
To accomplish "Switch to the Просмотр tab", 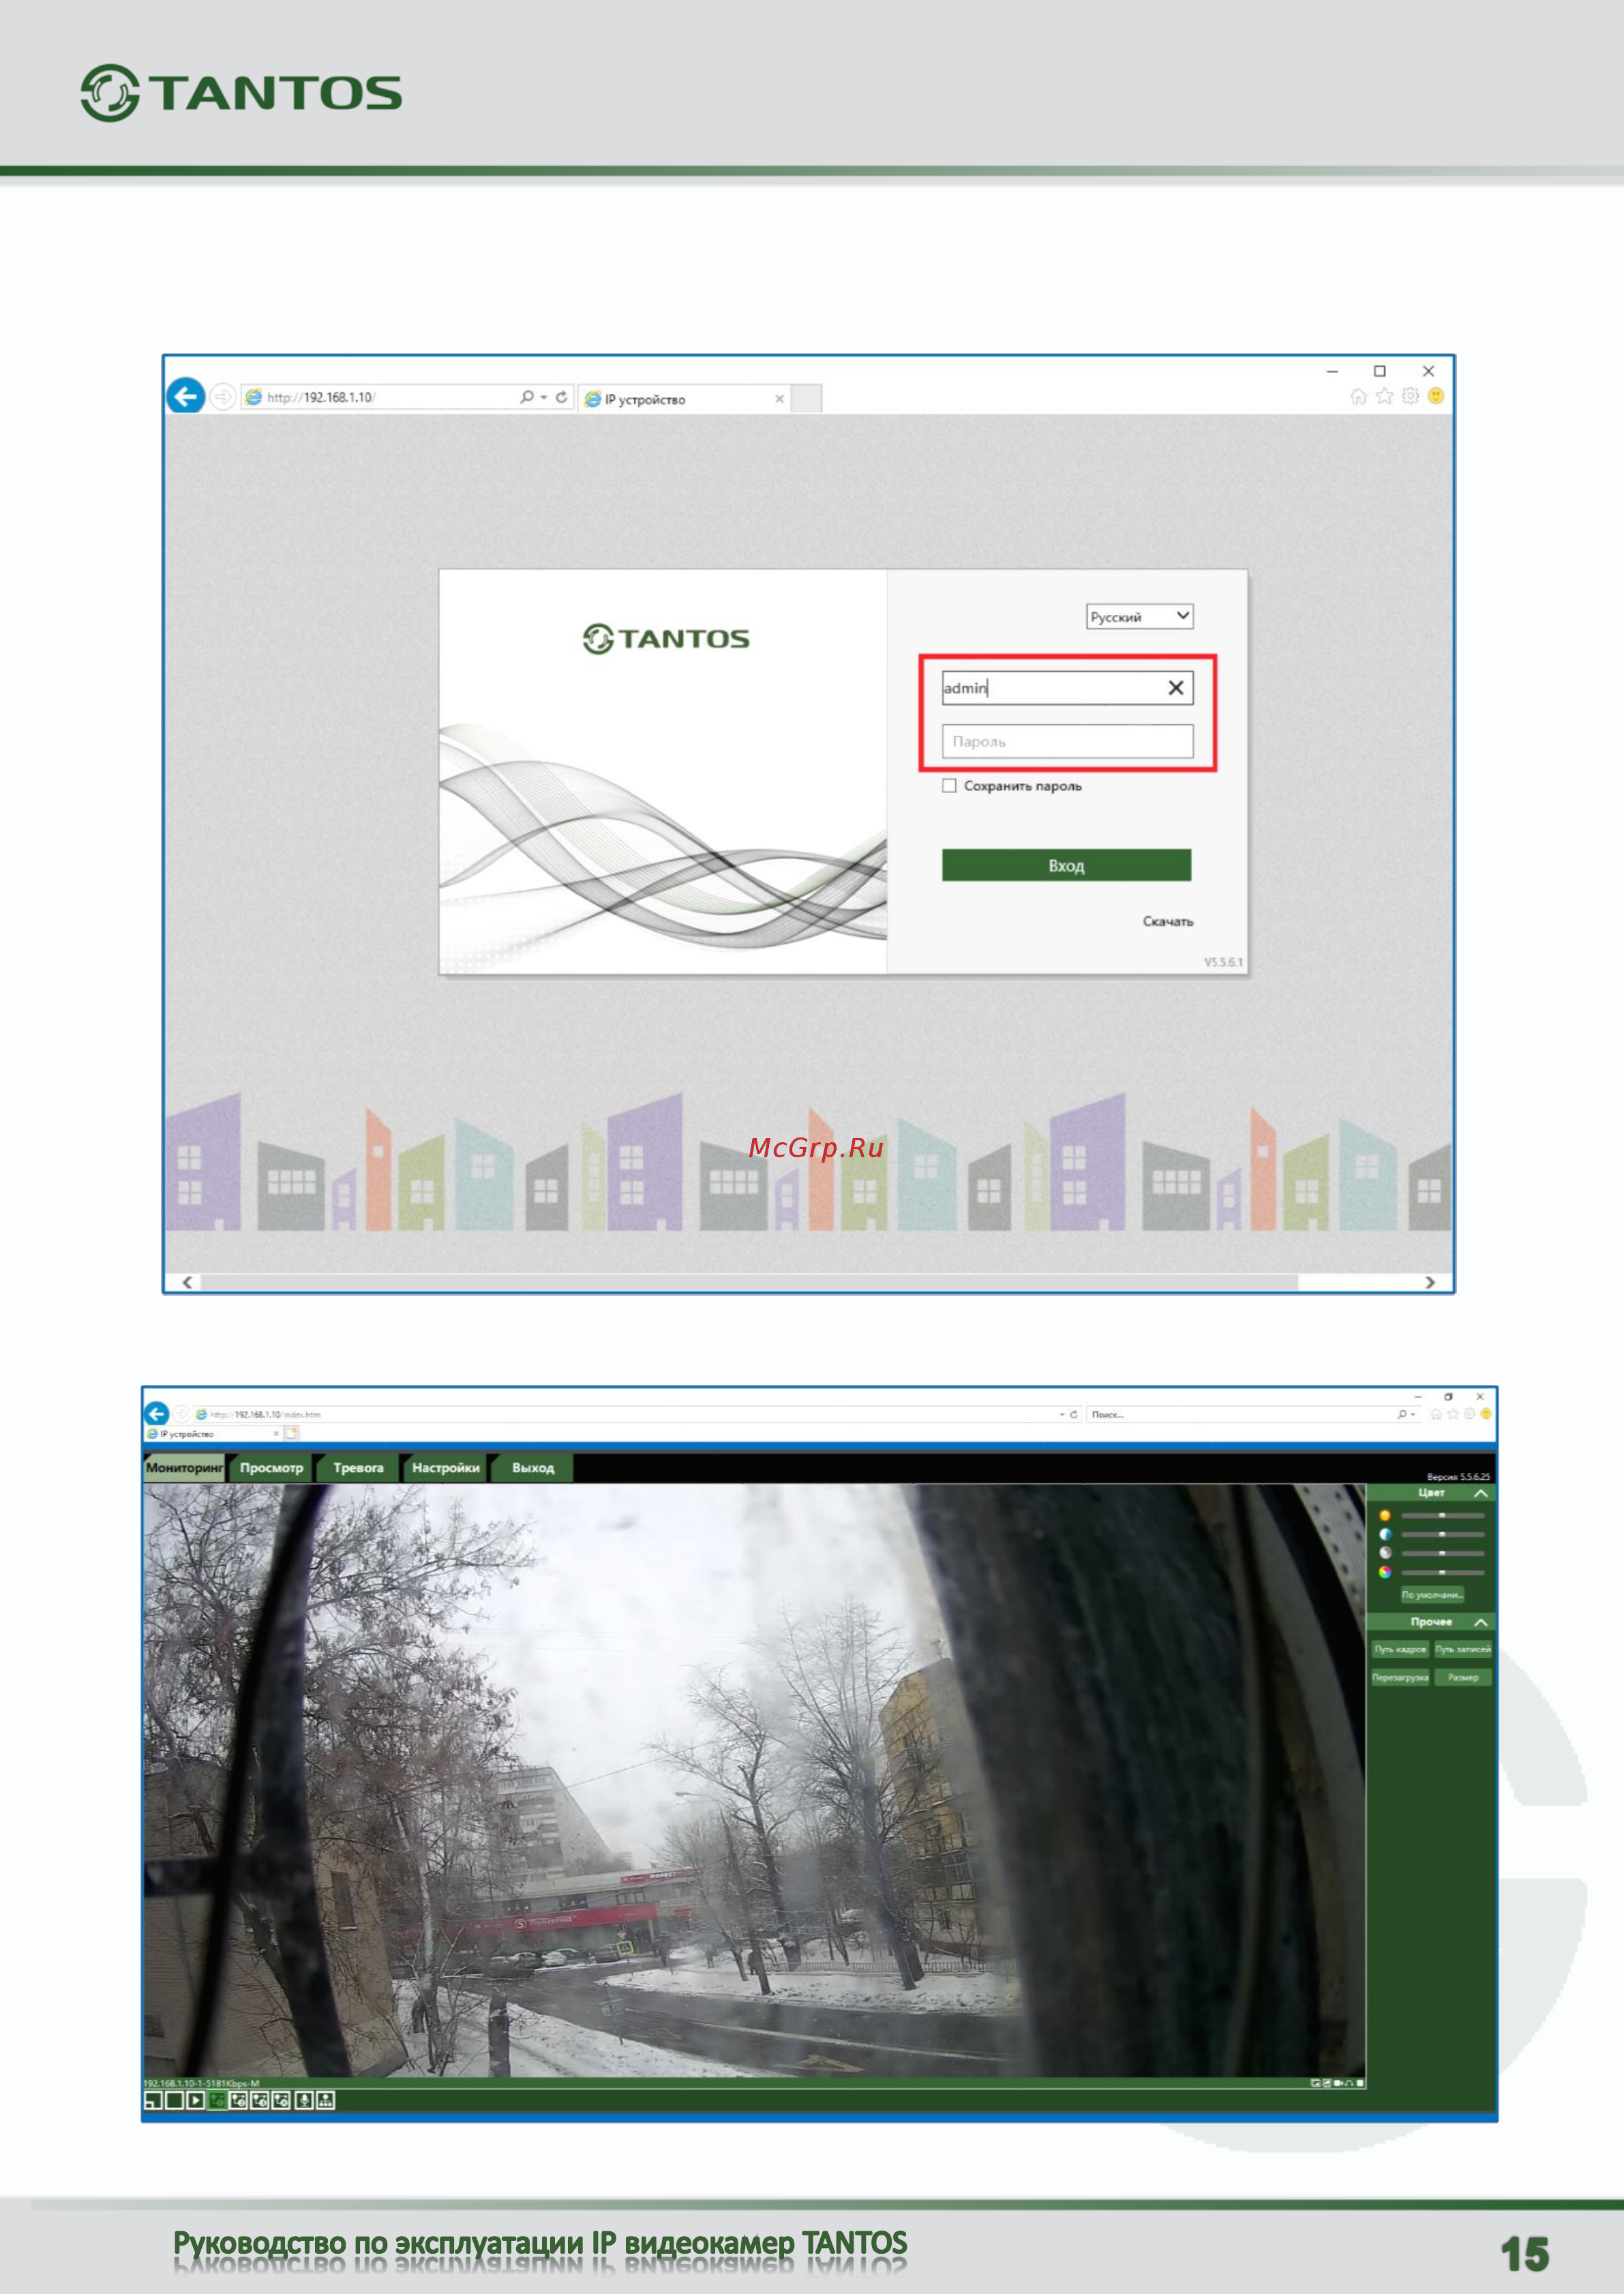I will click(x=271, y=1468).
